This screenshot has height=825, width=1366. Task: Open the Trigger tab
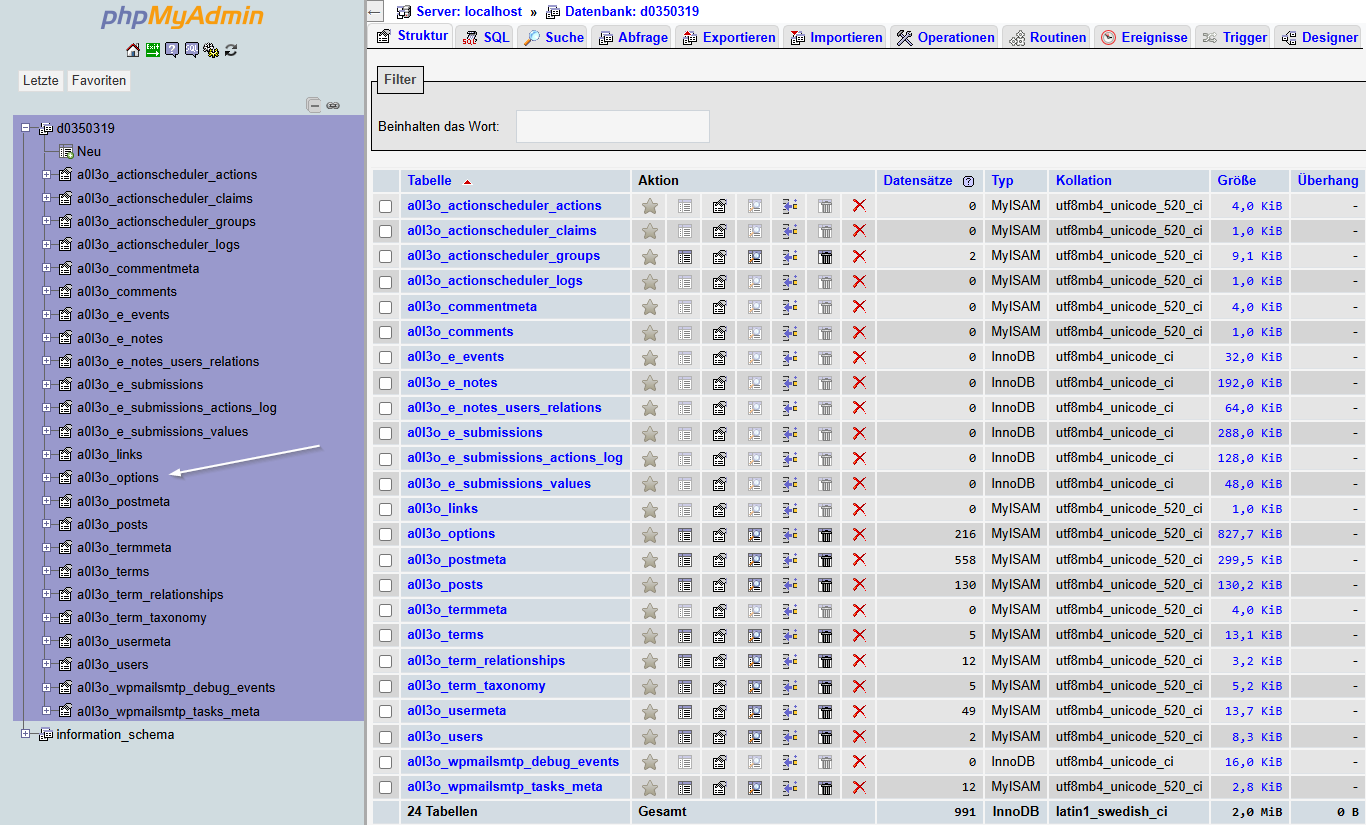click(x=1233, y=37)
